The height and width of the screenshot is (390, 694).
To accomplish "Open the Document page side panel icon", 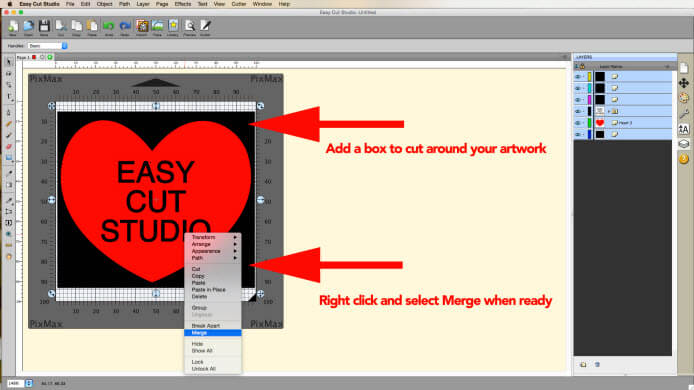I will [684, 68].
